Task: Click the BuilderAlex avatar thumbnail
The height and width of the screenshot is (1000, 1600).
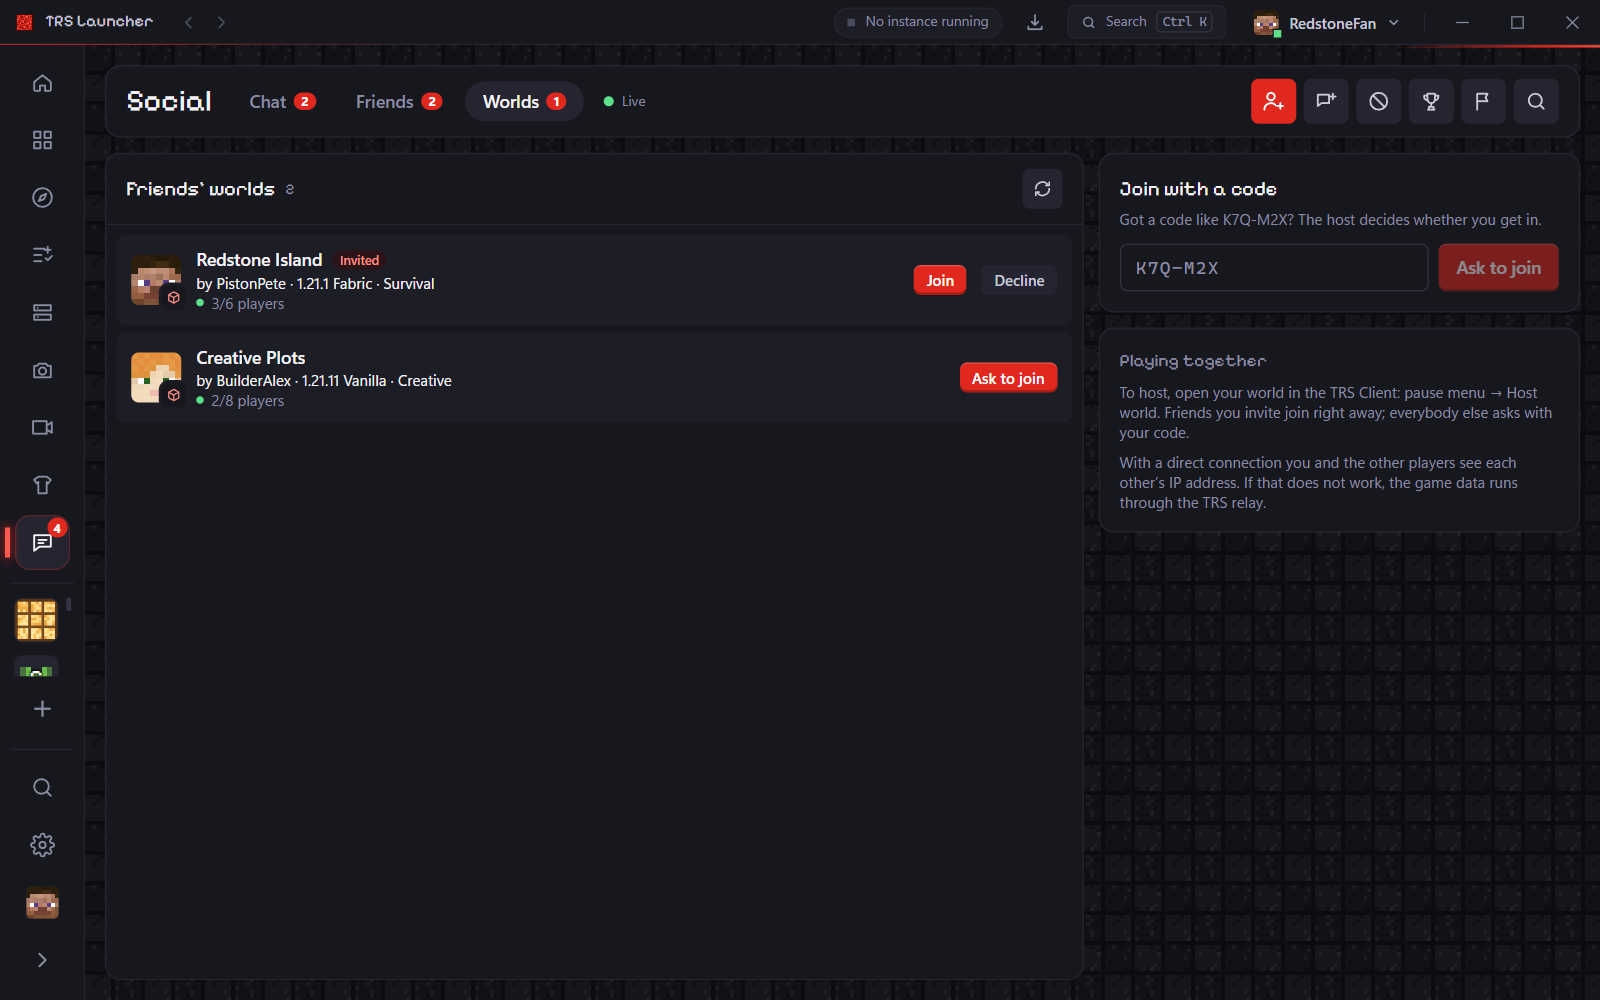Action: [x=156, y=377]
